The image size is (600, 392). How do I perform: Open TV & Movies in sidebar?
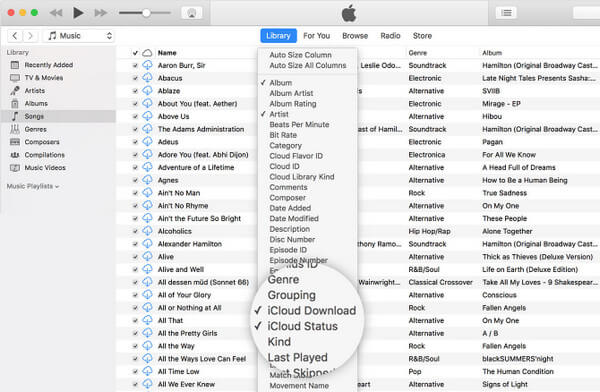pos(44,78)
